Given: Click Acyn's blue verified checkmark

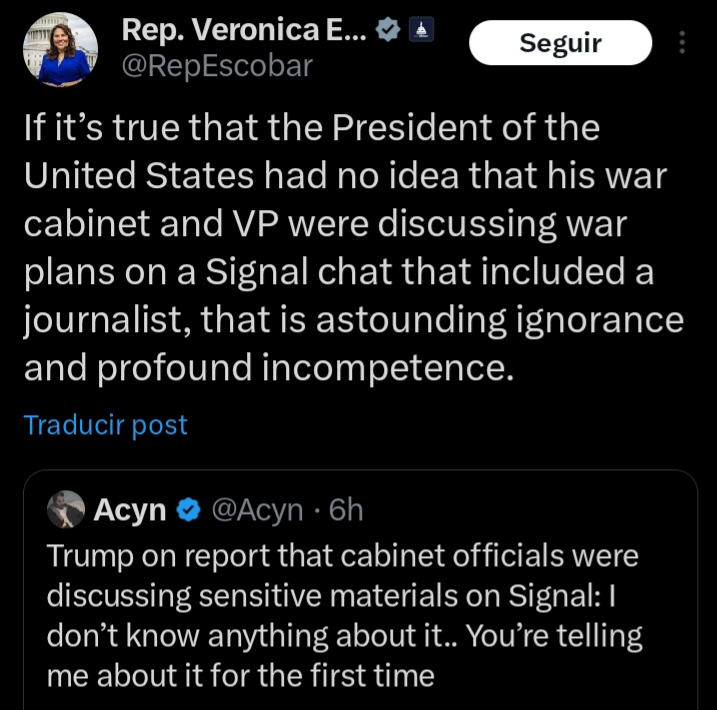Looking at the screenshot, I should coord(187,511).
